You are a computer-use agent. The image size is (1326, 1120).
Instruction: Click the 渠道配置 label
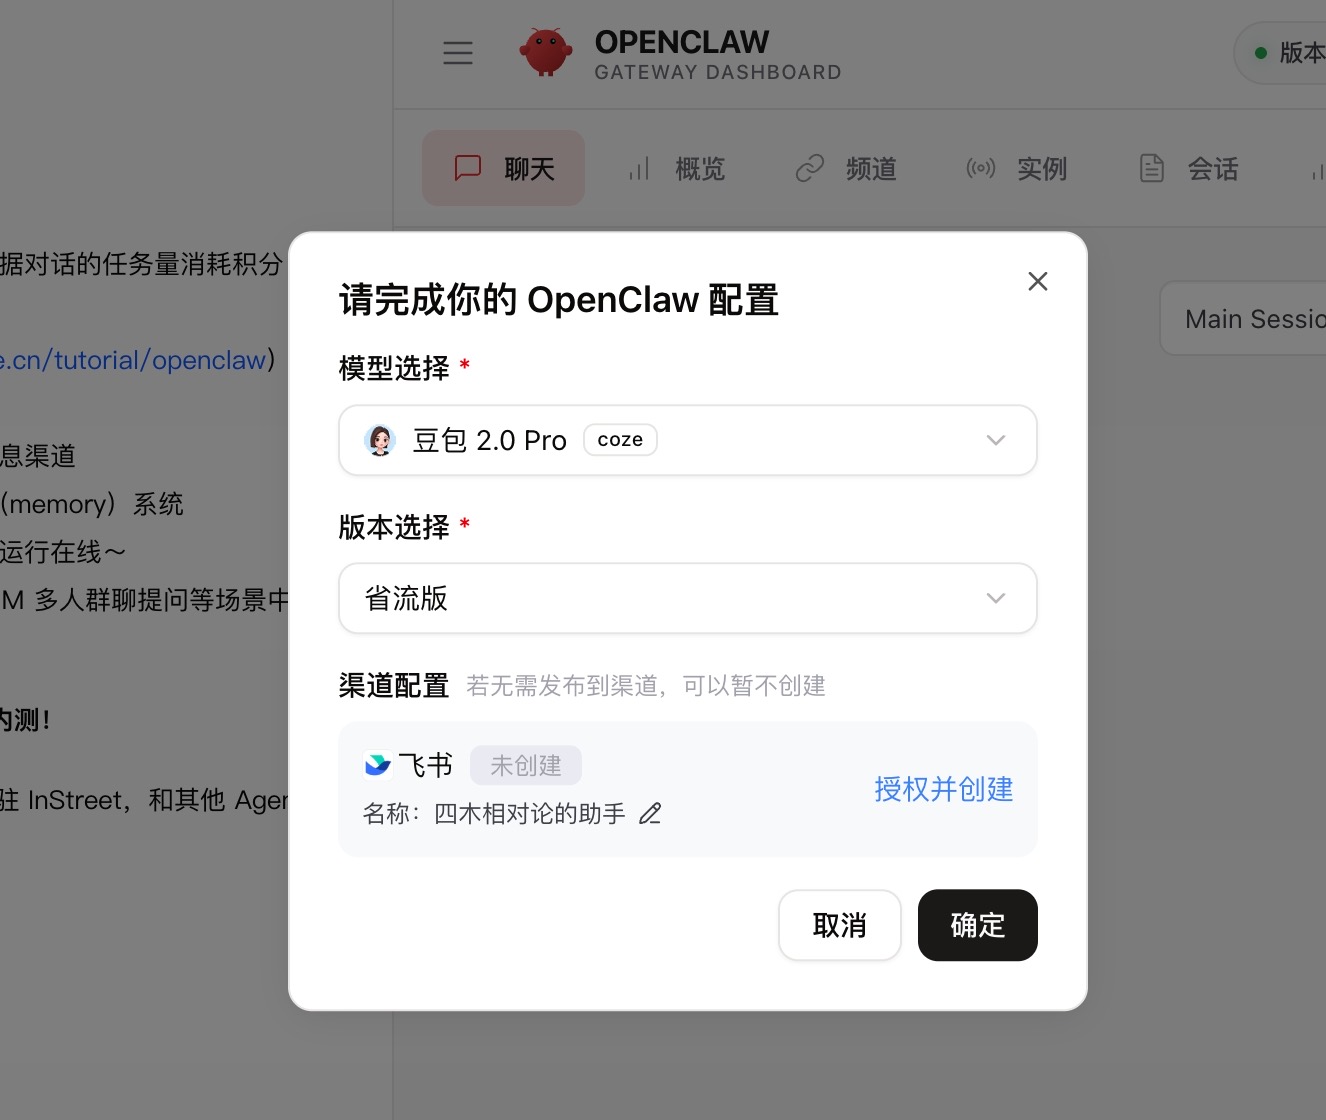point(394,686)
